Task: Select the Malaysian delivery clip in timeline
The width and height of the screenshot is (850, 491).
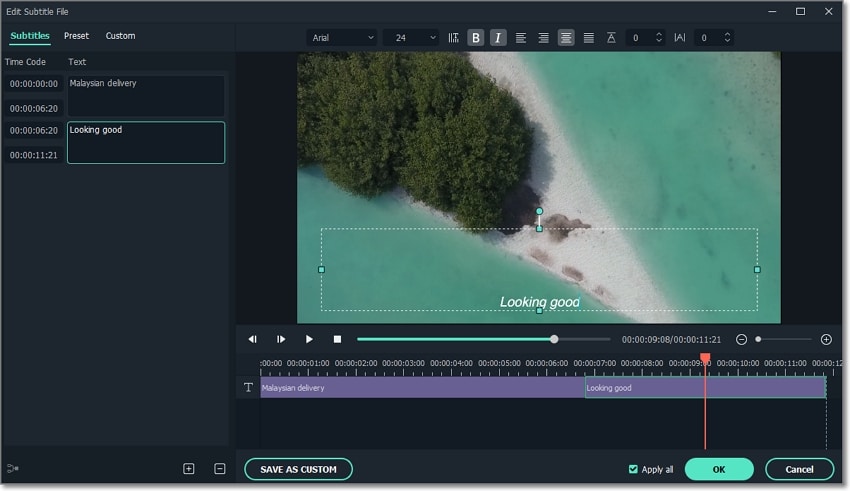Action: tap(422, 387)
